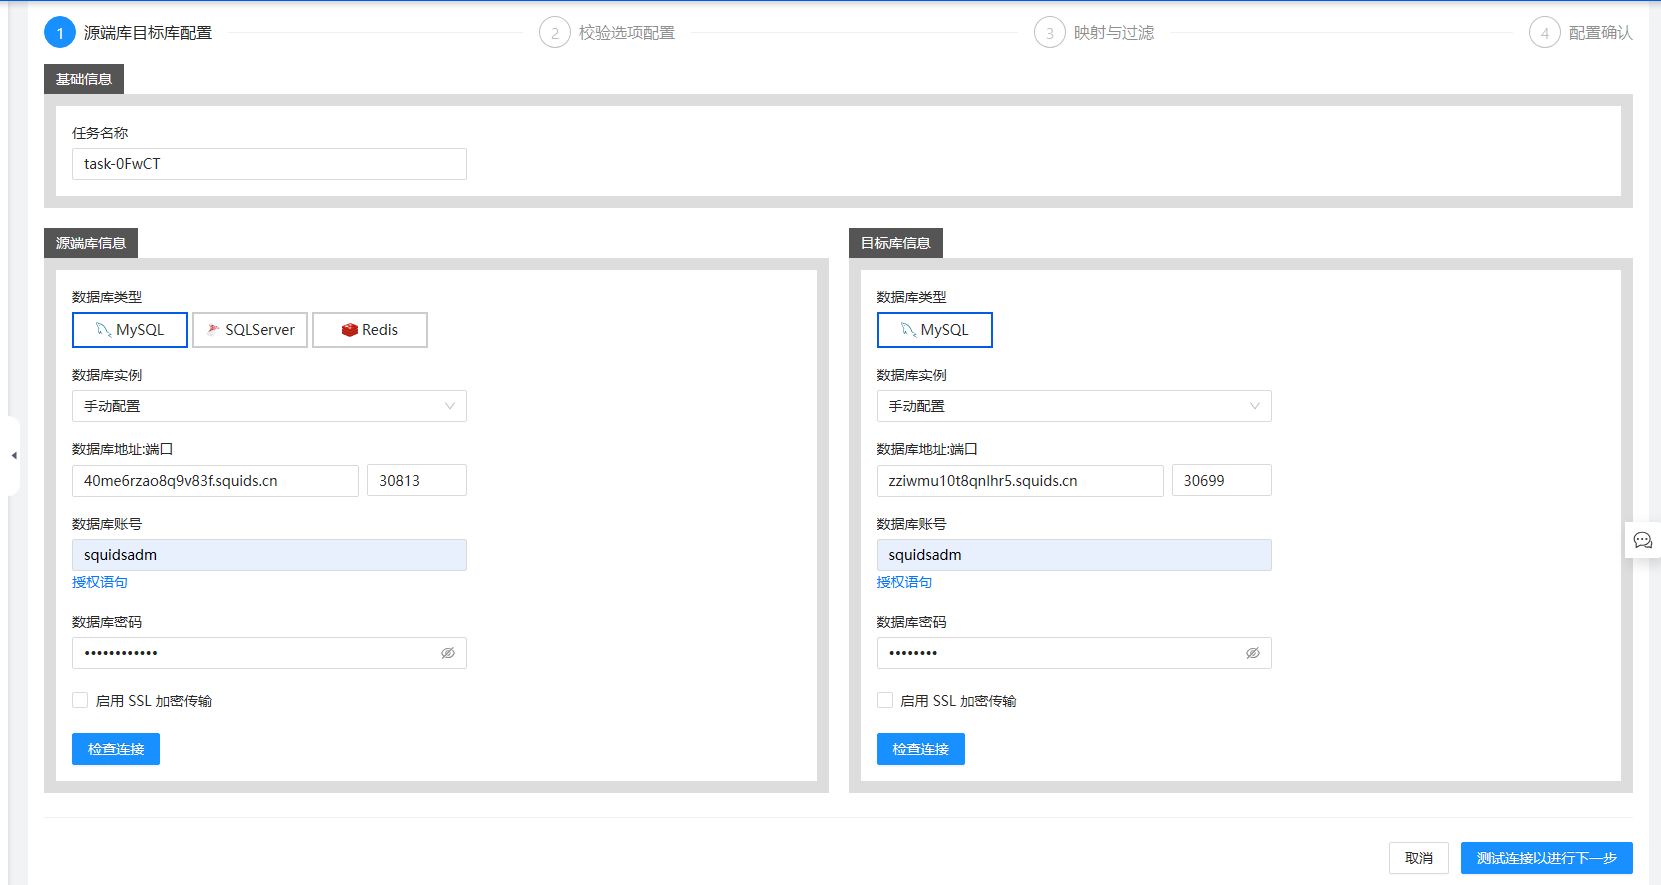Go to step 4 配置确认
The image size is (1661, 885).
point(1581,33)
